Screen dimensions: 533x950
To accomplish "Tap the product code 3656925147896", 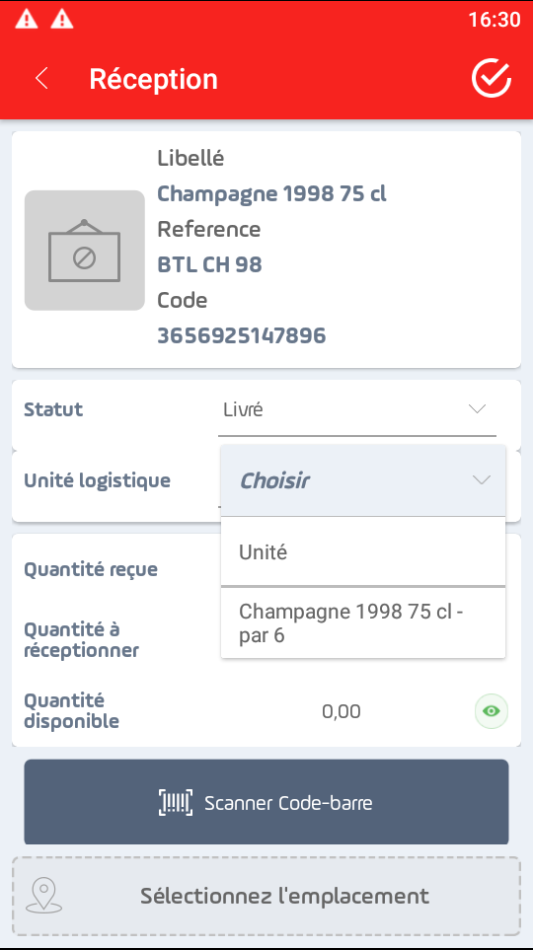I will (x=242, y=335).
